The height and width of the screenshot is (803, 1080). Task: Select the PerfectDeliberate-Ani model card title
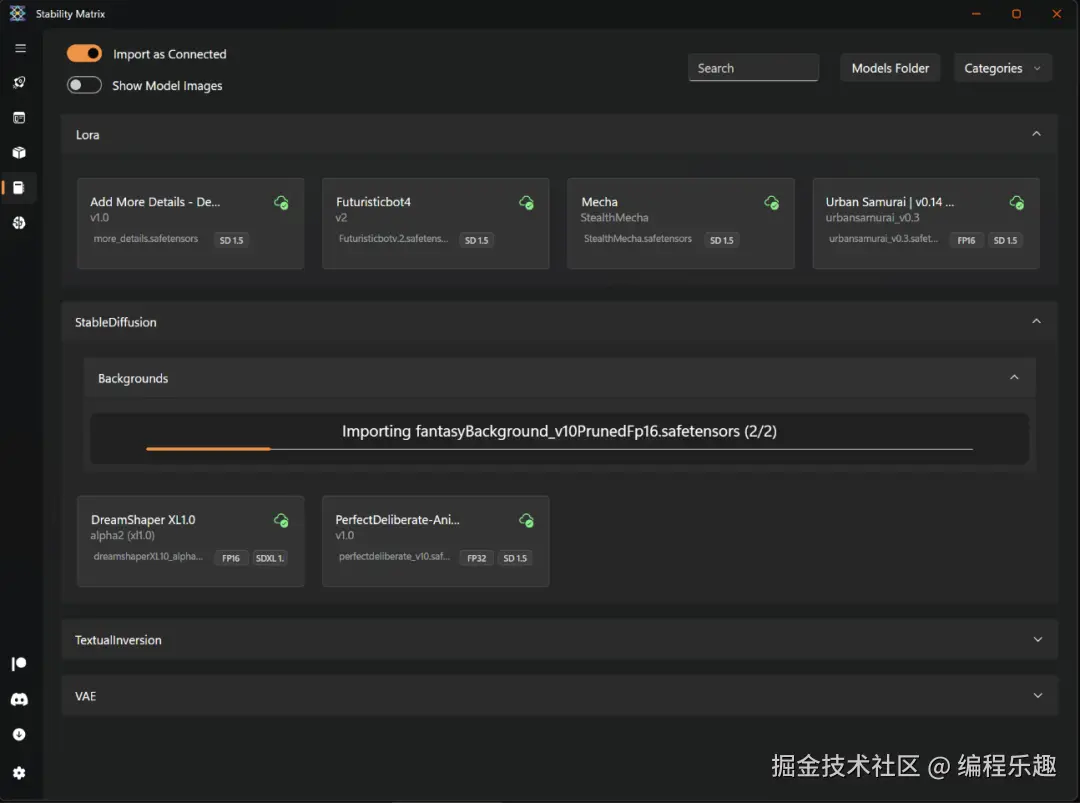(397, 520)
